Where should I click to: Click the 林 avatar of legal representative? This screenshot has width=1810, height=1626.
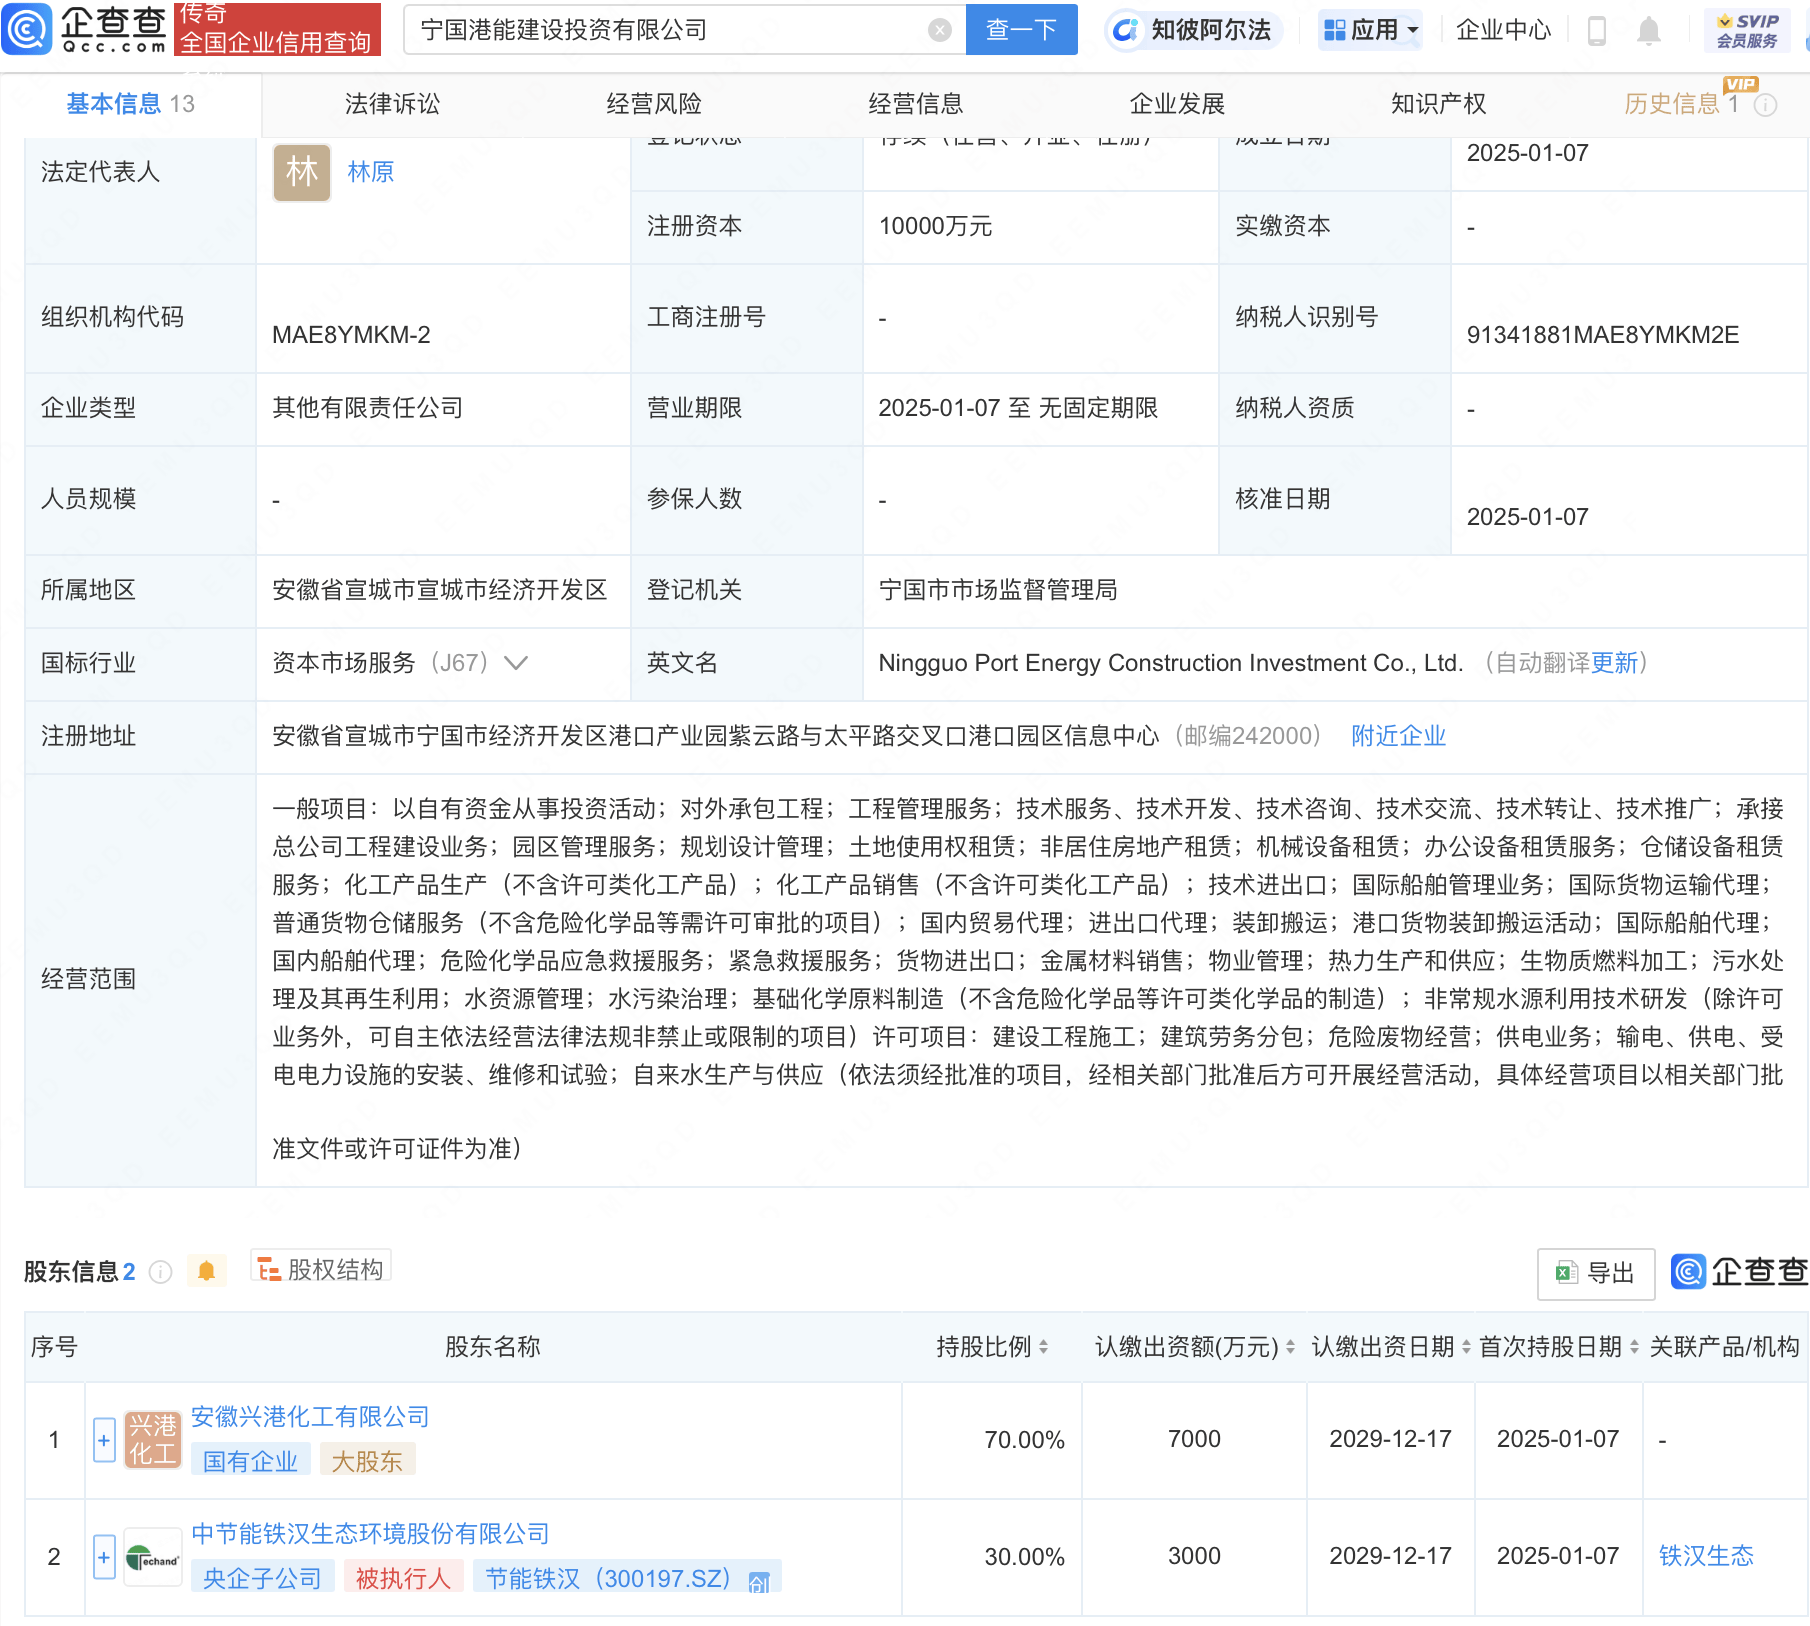tap(302, 172)
